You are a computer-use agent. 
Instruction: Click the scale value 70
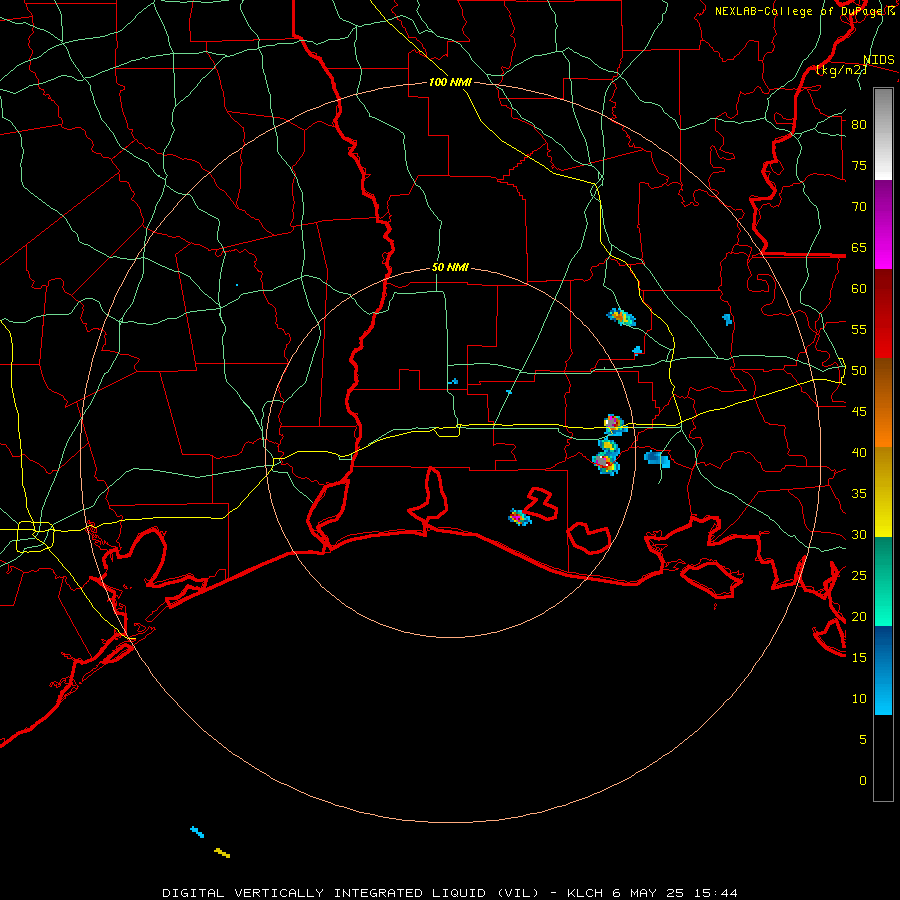pos(859,207)
